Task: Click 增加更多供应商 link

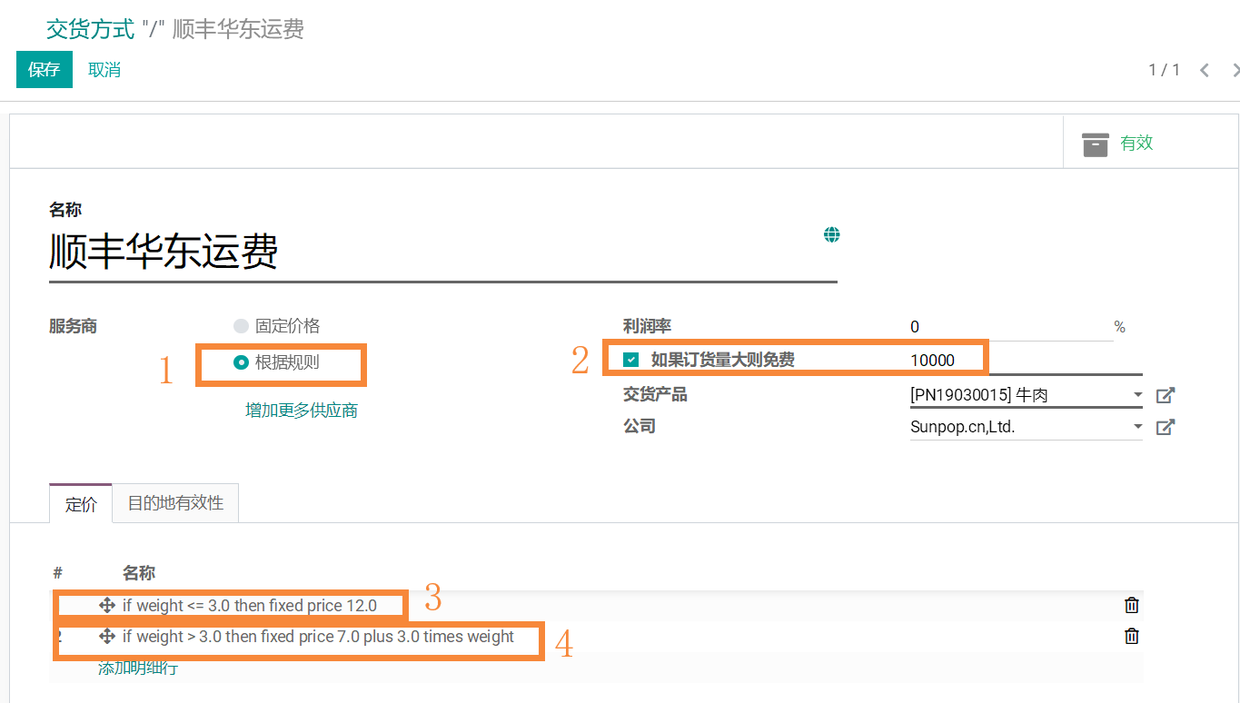Action: pos(302,410)
